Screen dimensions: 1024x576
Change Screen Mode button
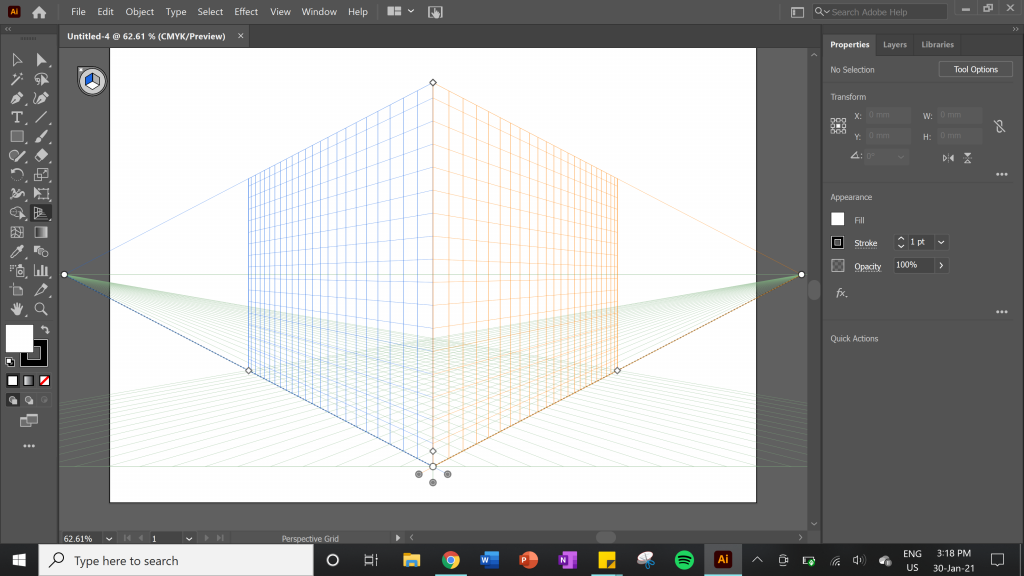(x=29, y=421)
